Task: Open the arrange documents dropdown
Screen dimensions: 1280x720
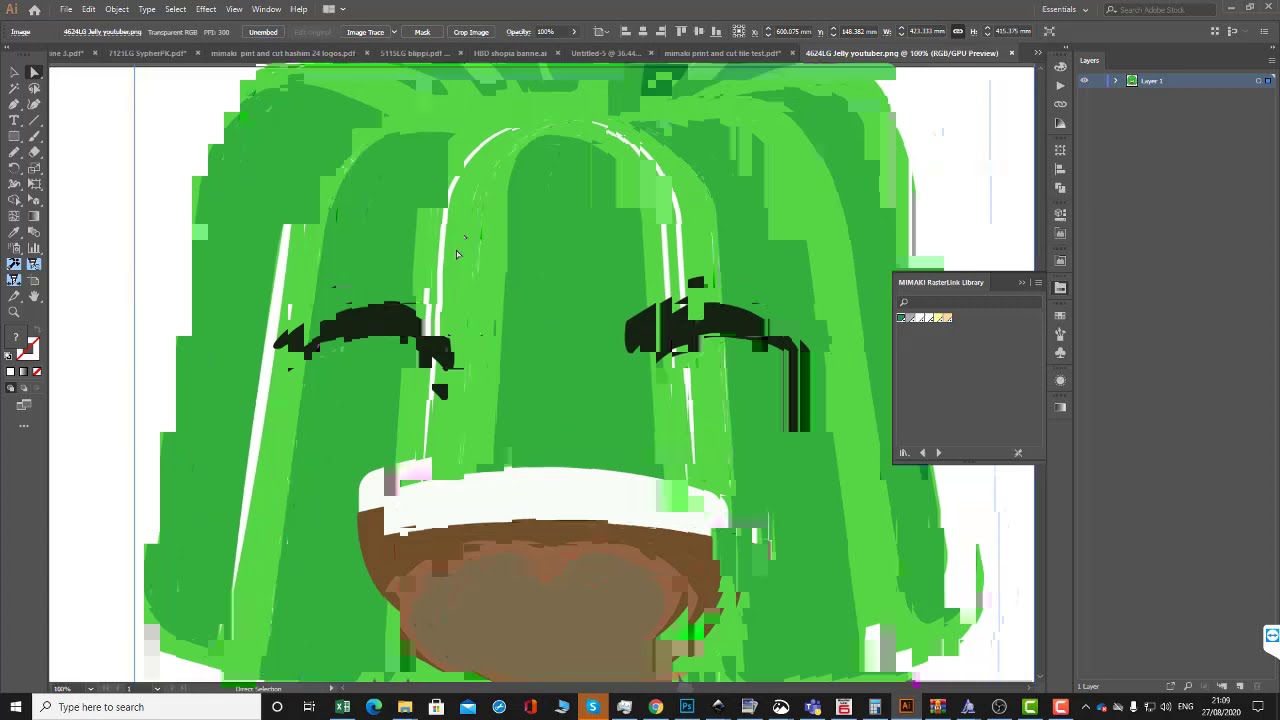Action: pyautogui.click(x=332, y=9)
